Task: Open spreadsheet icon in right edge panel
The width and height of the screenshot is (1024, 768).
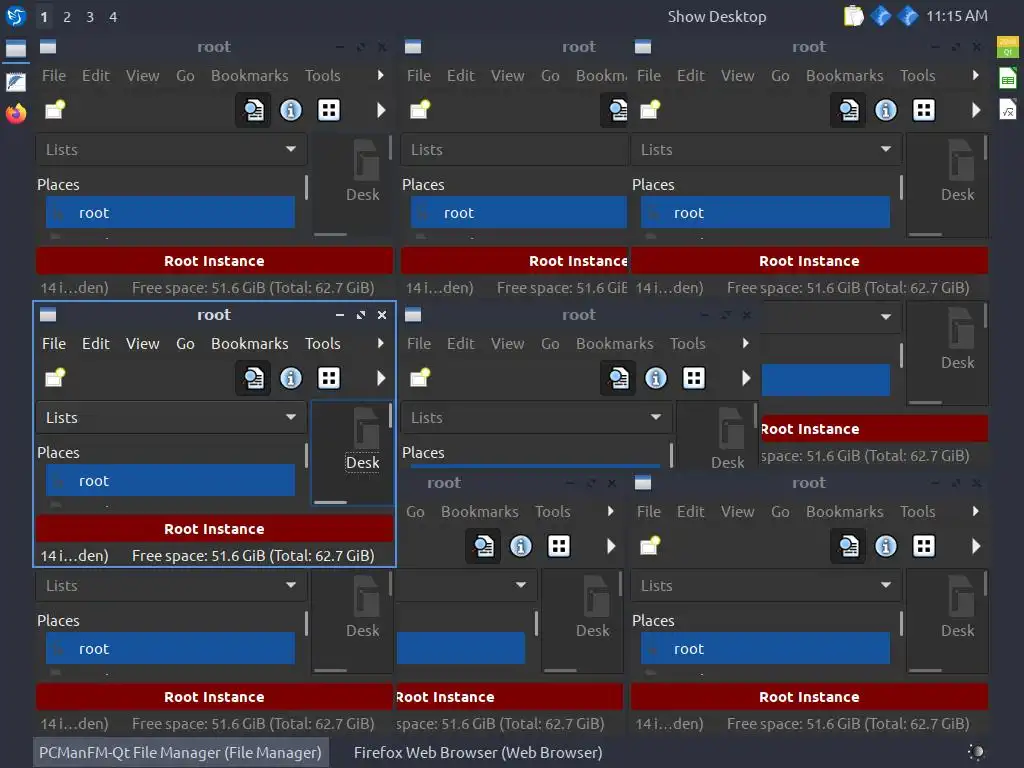Action: [1008, 79]
